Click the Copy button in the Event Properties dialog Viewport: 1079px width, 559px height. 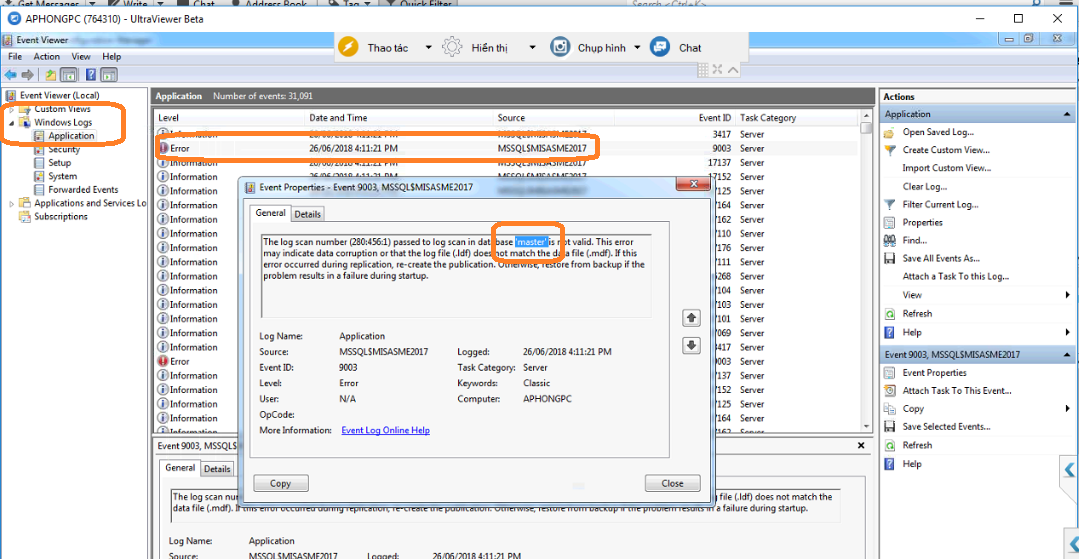[x=281, y=483]
